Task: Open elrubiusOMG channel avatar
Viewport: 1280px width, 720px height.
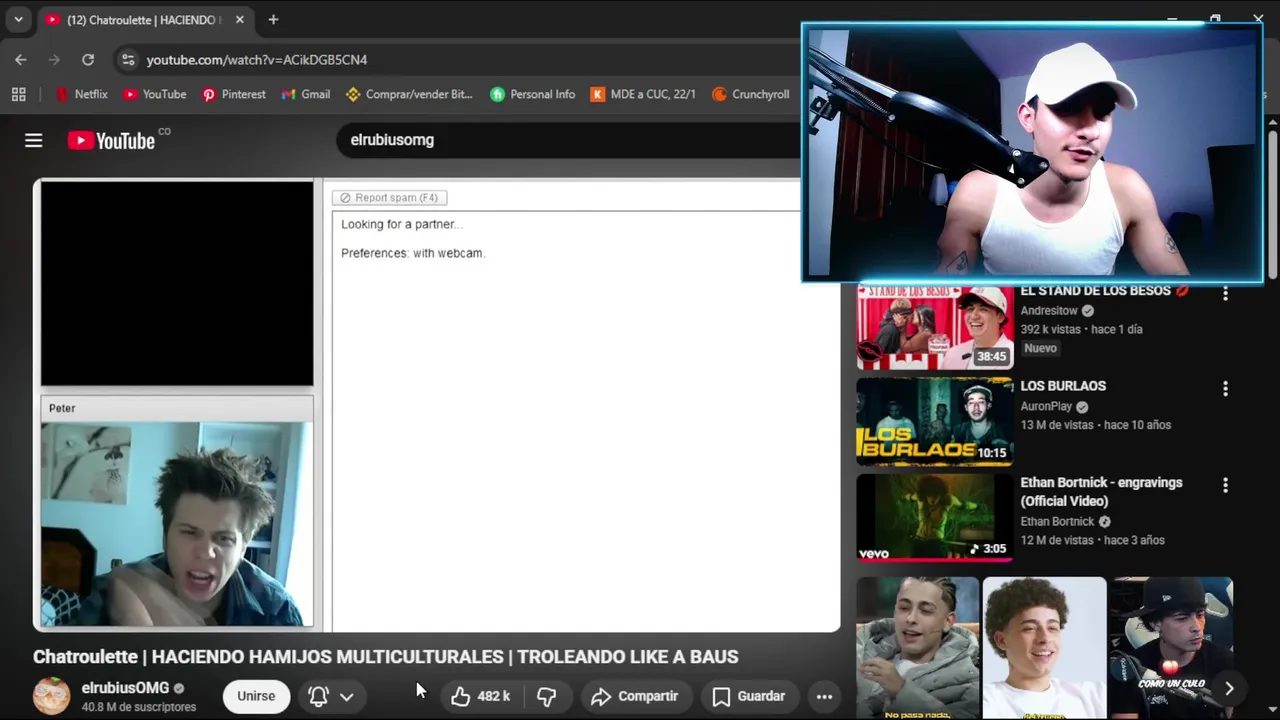Action: (x=52, y=696)
